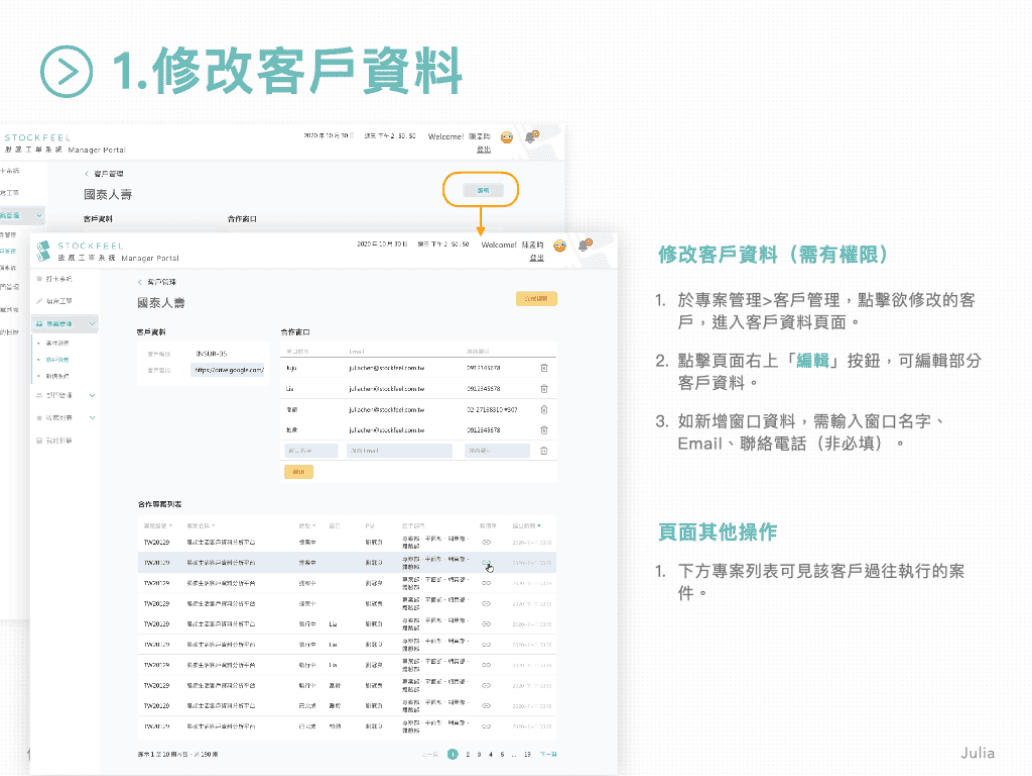Click the gray 編輯 button in the back window

[x=482, y=190]
